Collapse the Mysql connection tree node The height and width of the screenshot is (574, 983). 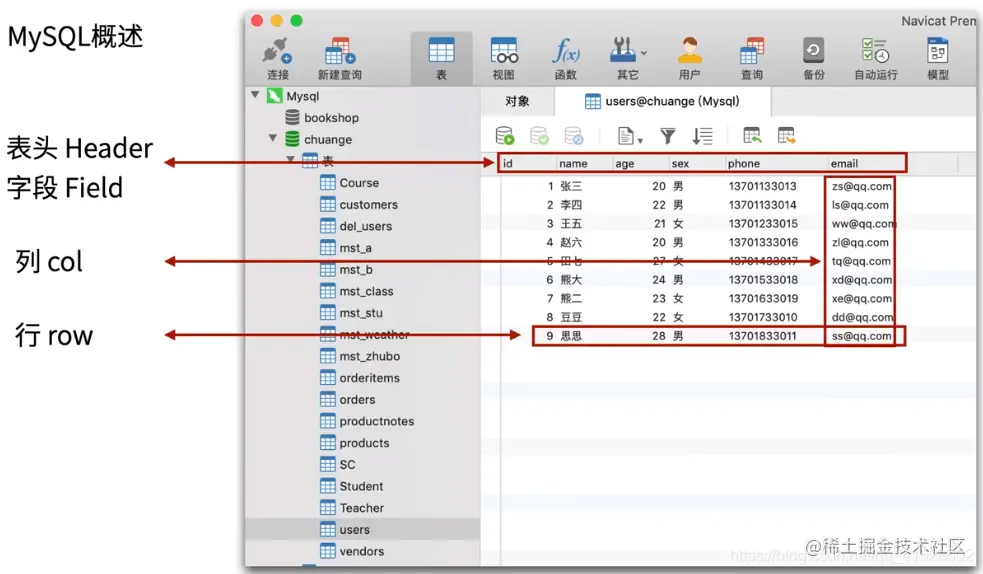pos(255,95)
